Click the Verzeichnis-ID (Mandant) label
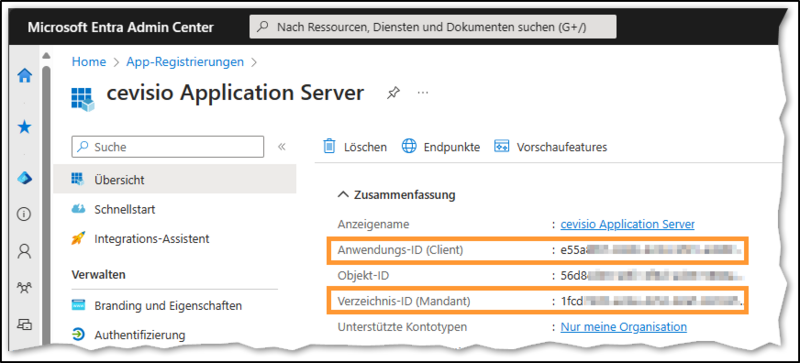This screenshot has height=363, width=800. coord(404,301)
